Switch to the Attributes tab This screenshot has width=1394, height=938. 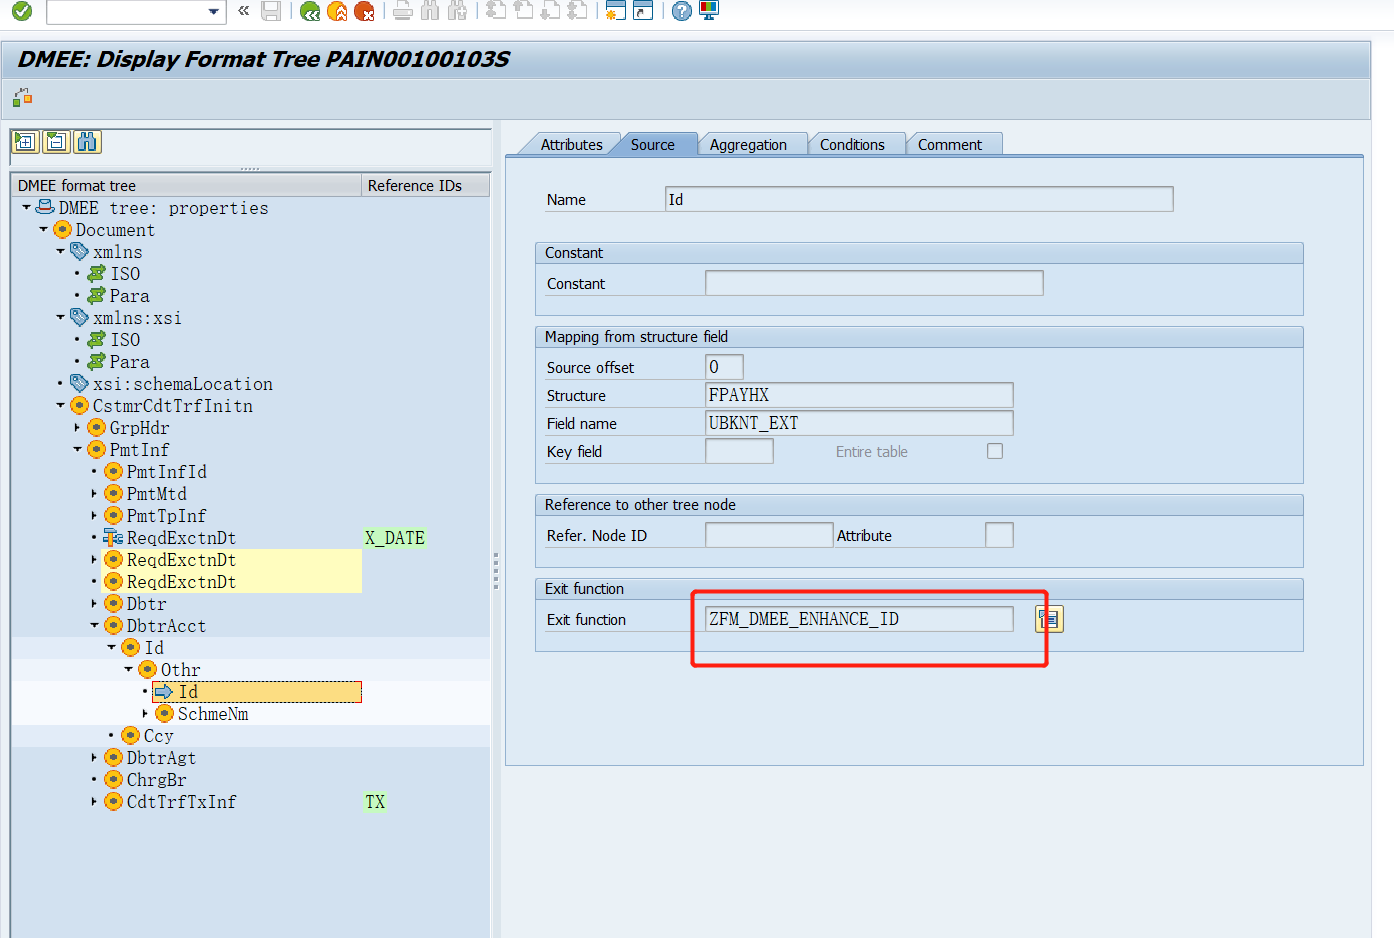(574, 143)
